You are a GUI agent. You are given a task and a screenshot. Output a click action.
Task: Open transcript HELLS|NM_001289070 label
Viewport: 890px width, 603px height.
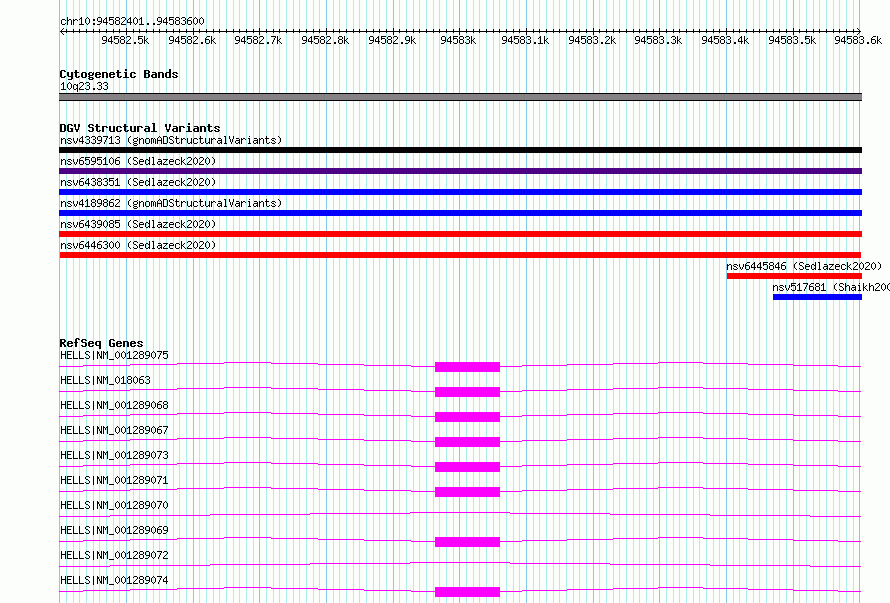[114, 505]
